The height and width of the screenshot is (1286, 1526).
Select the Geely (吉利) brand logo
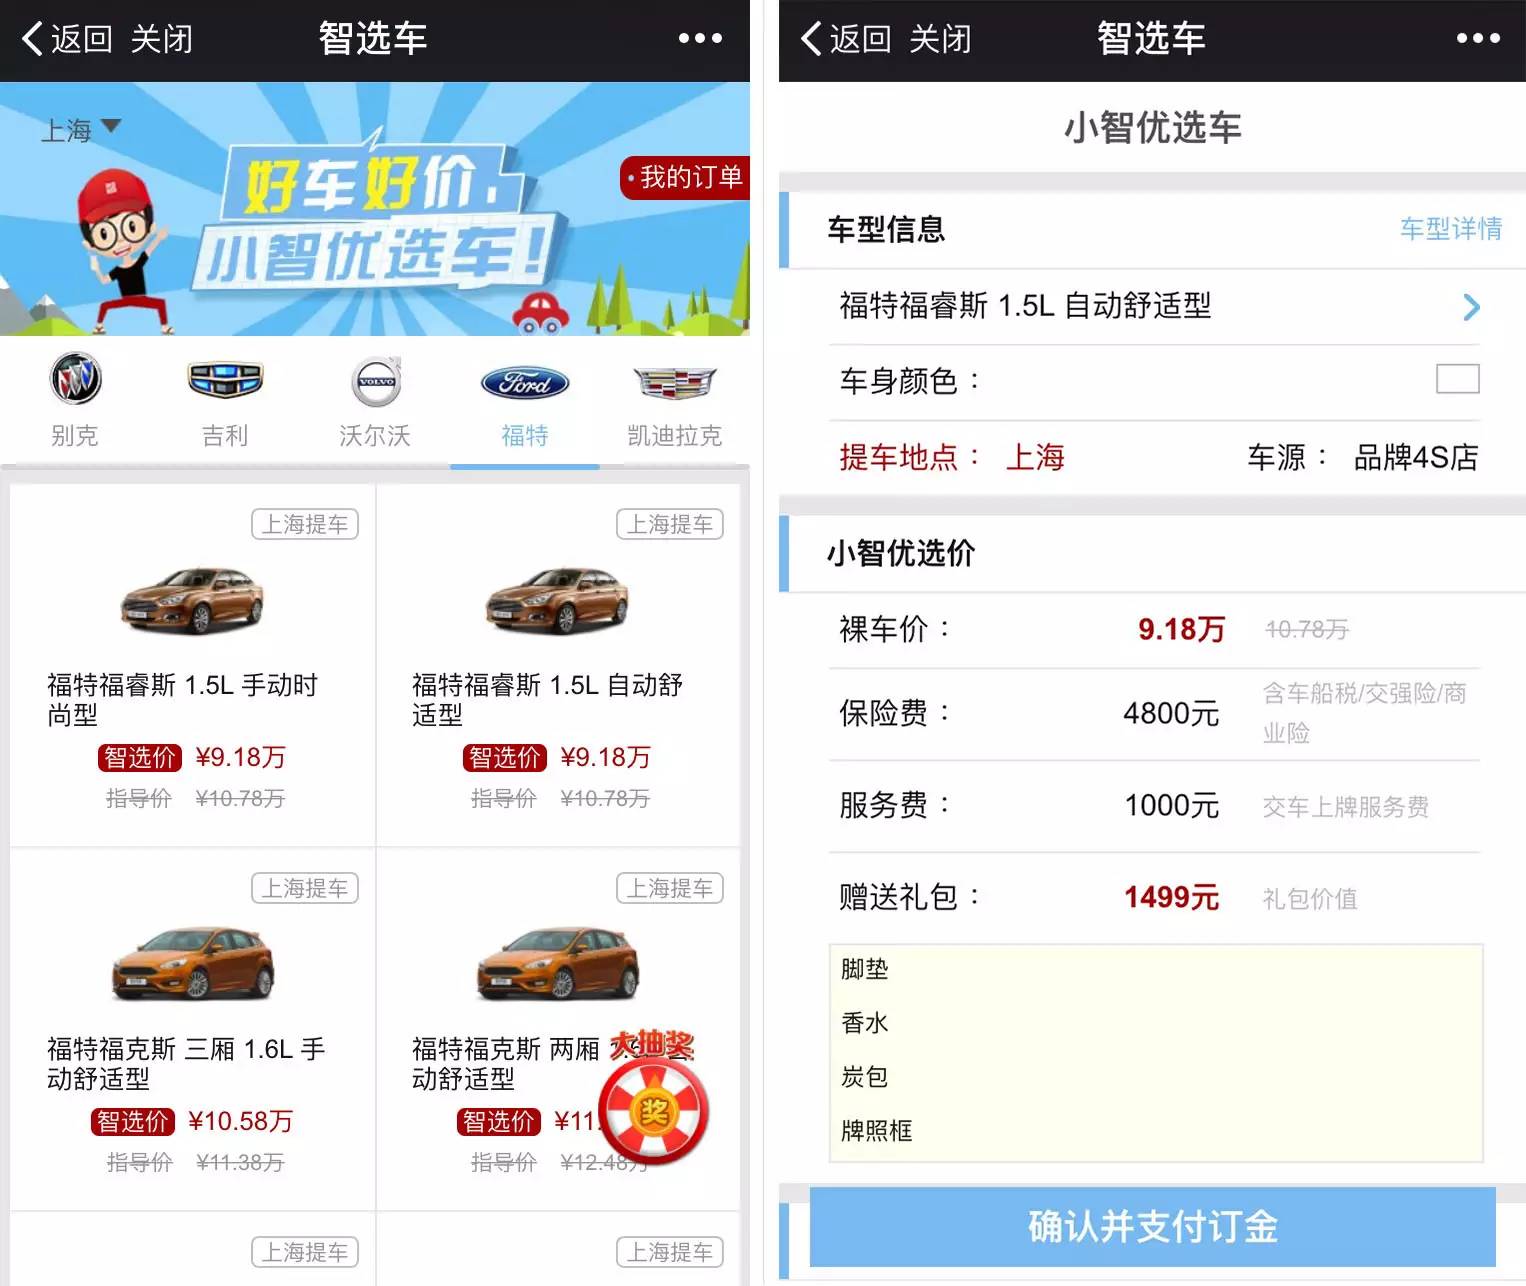(x=225, y=380)
